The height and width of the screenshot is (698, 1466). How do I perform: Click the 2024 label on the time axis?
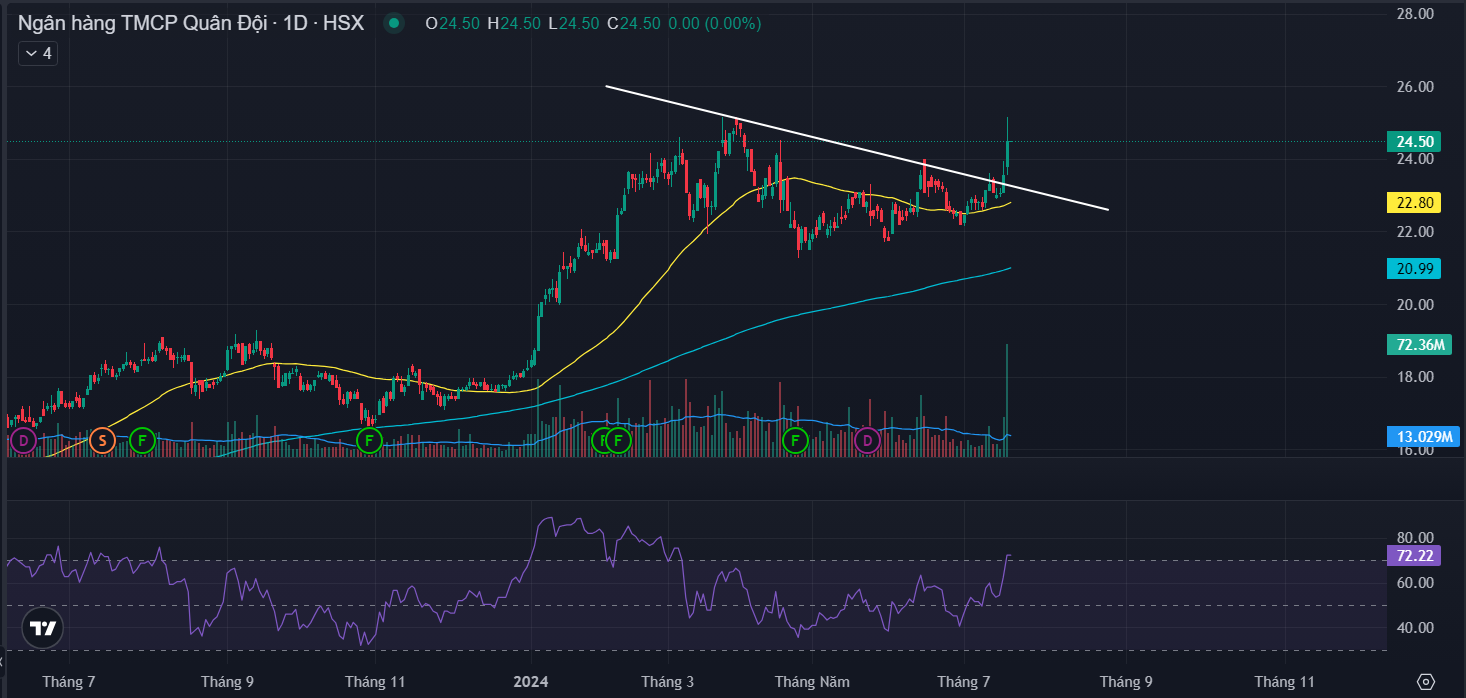530,682
